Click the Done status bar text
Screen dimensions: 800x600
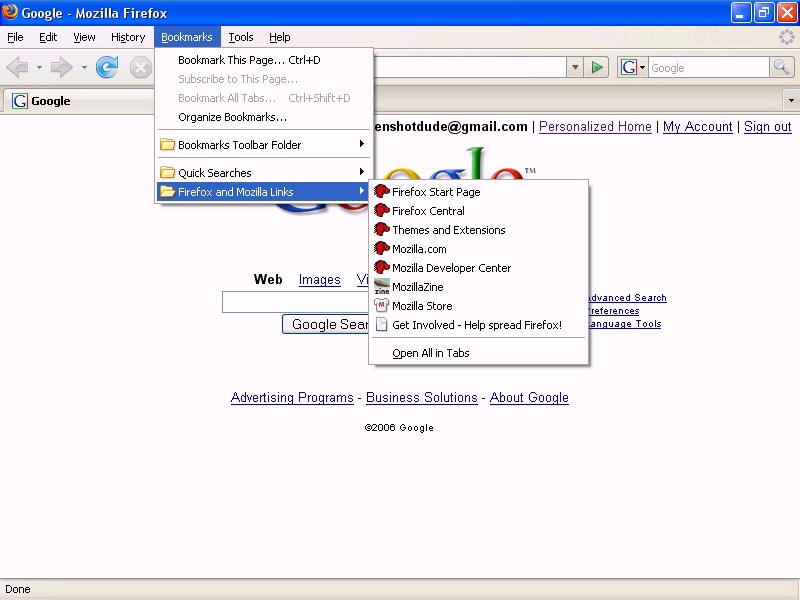click(x=18, y=589)
